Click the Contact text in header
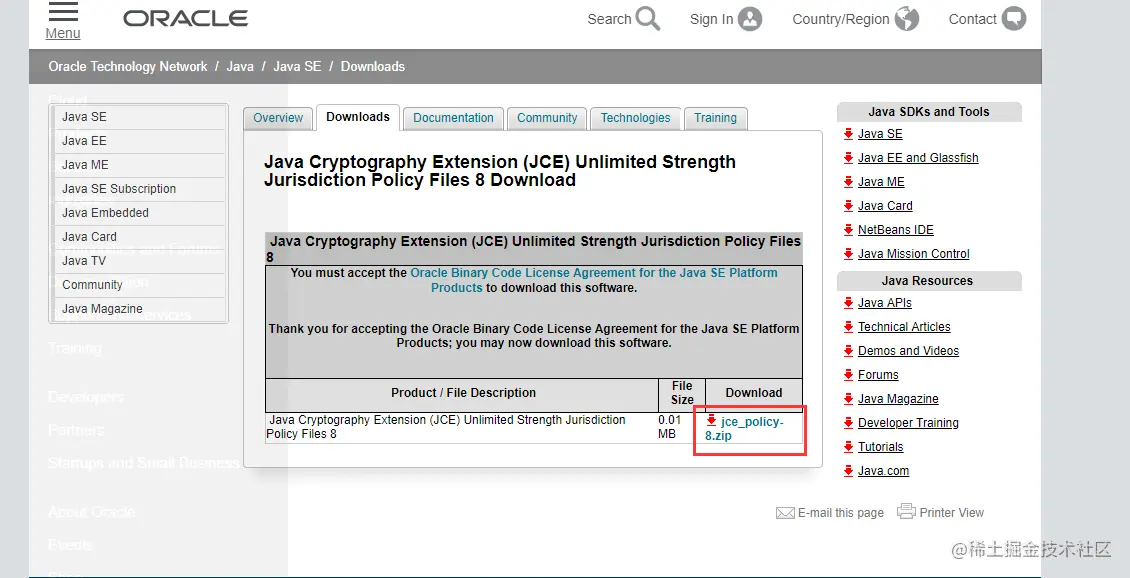 click(972, 19)
